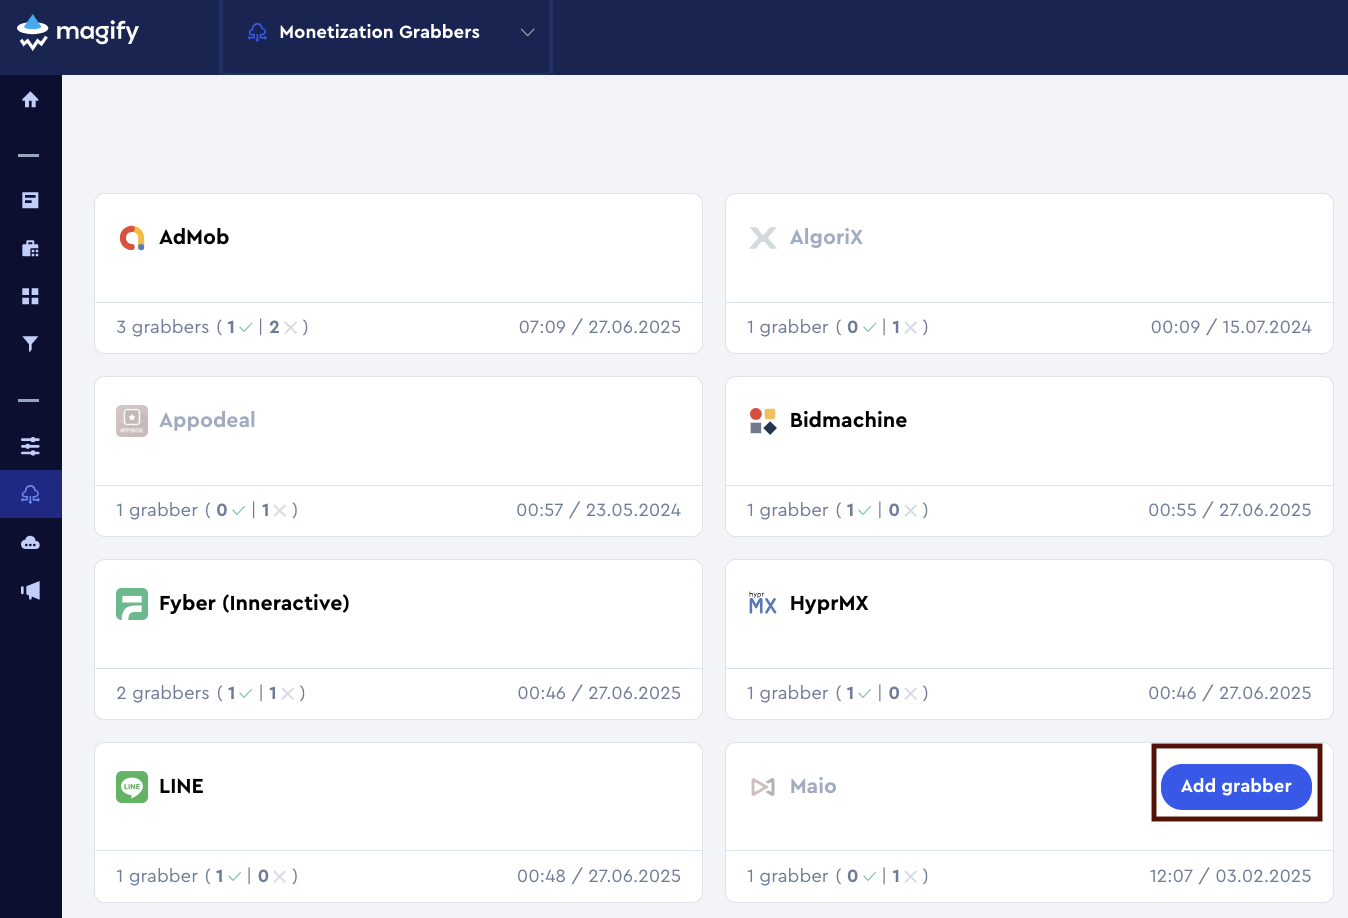This screenshot has height=918, width=1348.
Task: Click the four-square grid sidebar icon
Action: click(31, 296)
